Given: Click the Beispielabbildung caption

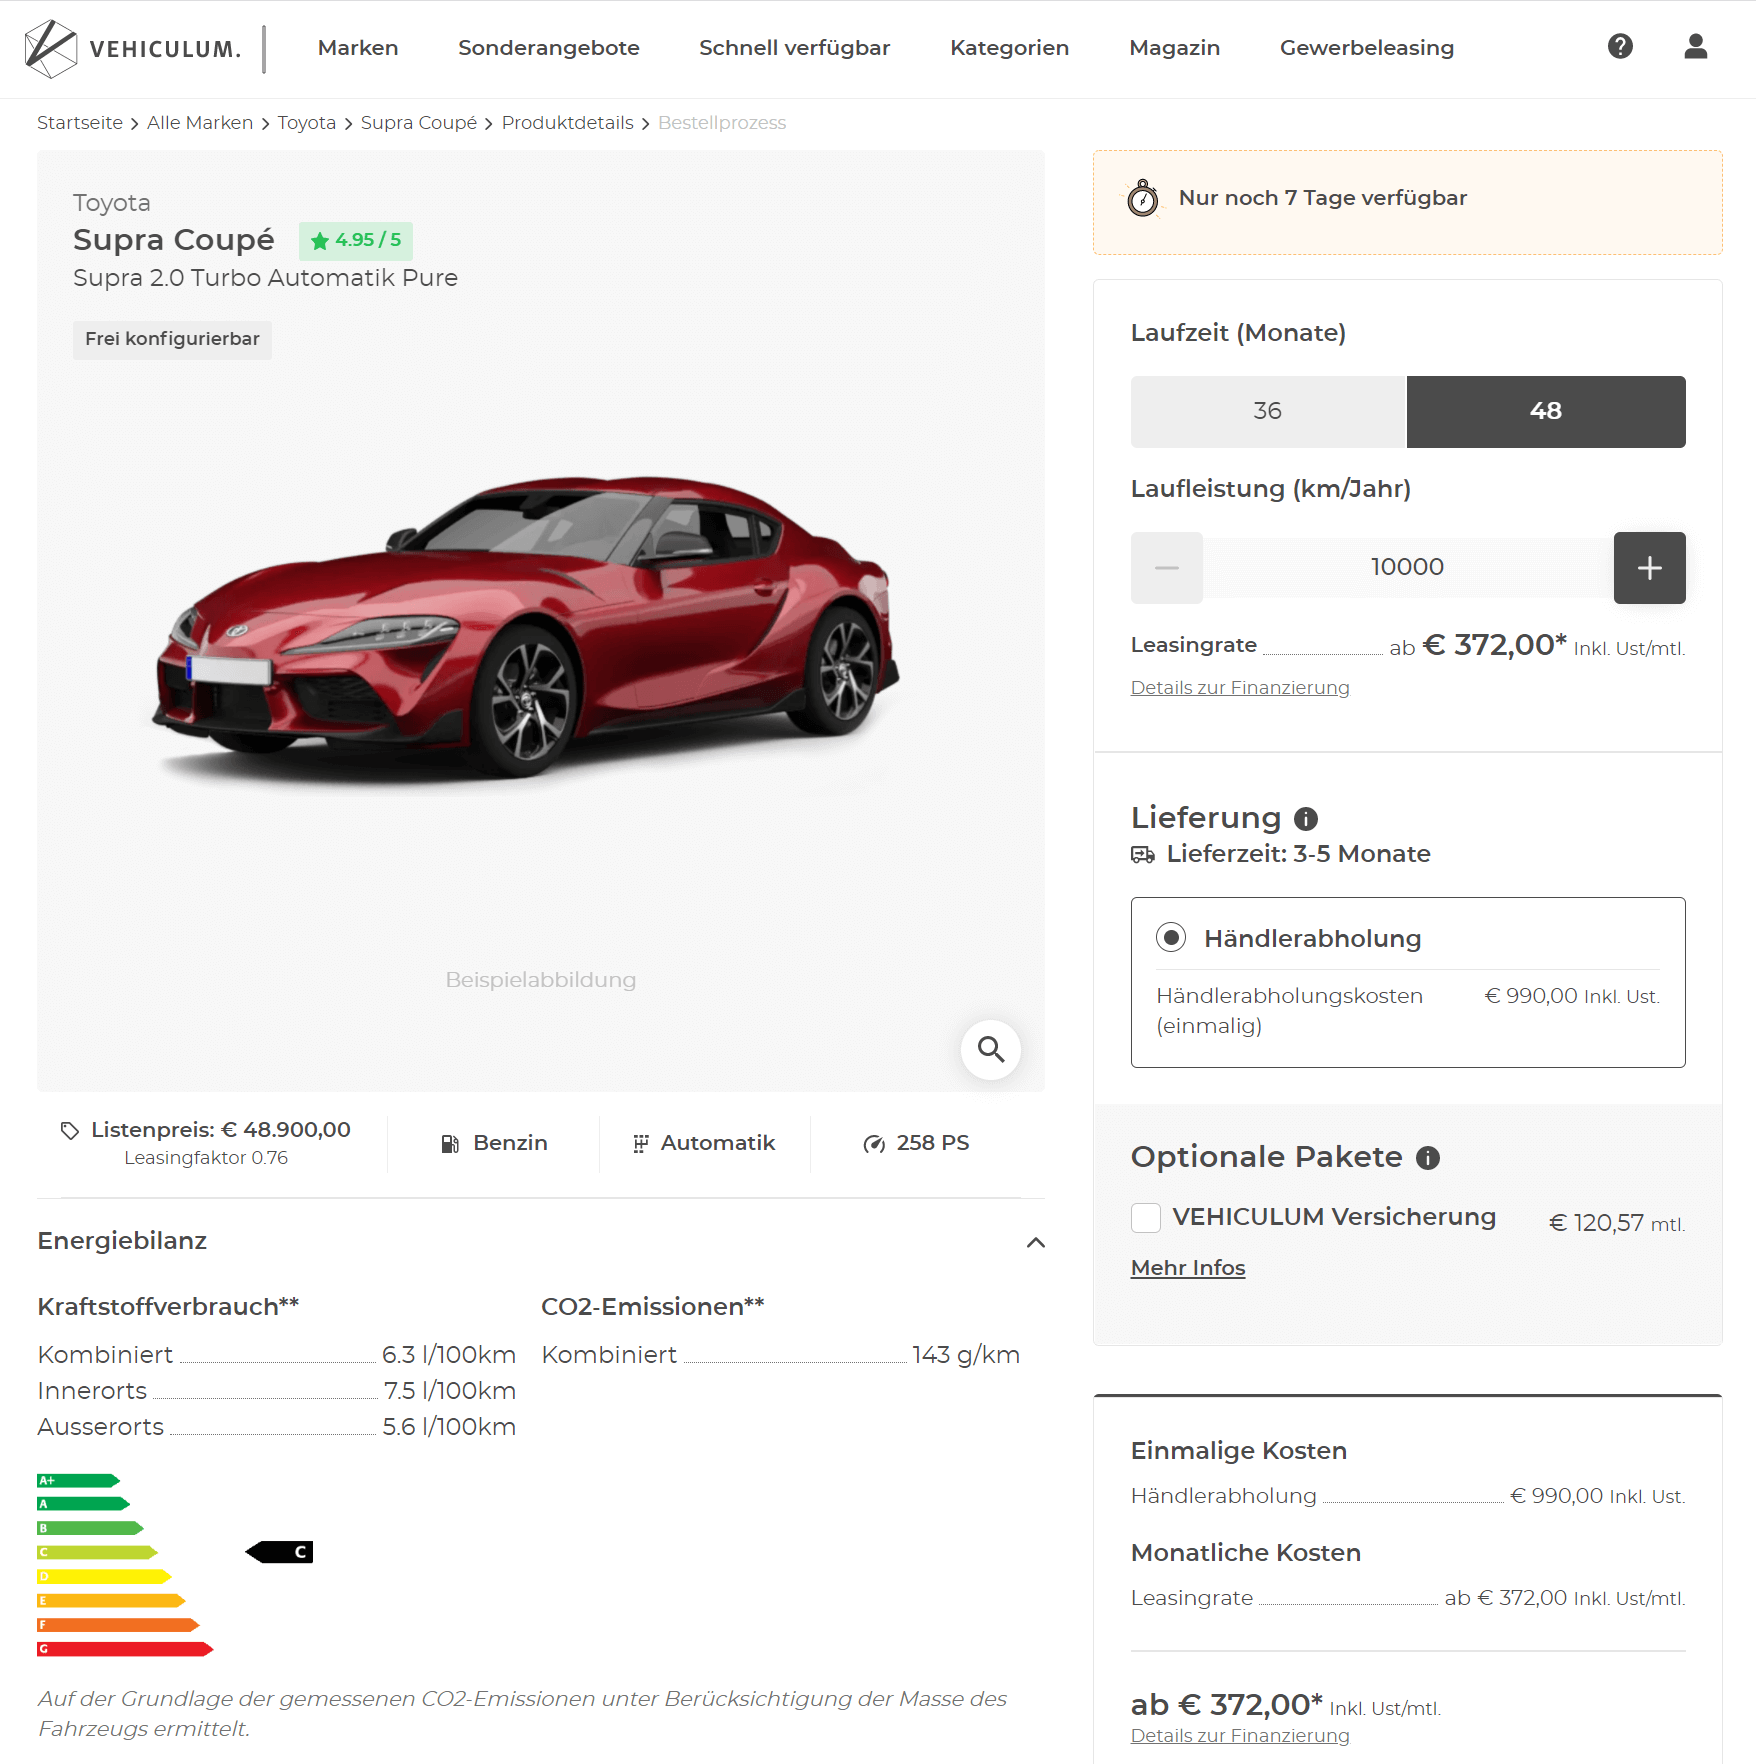Looking at the screenshot, I should pos(540,980).
